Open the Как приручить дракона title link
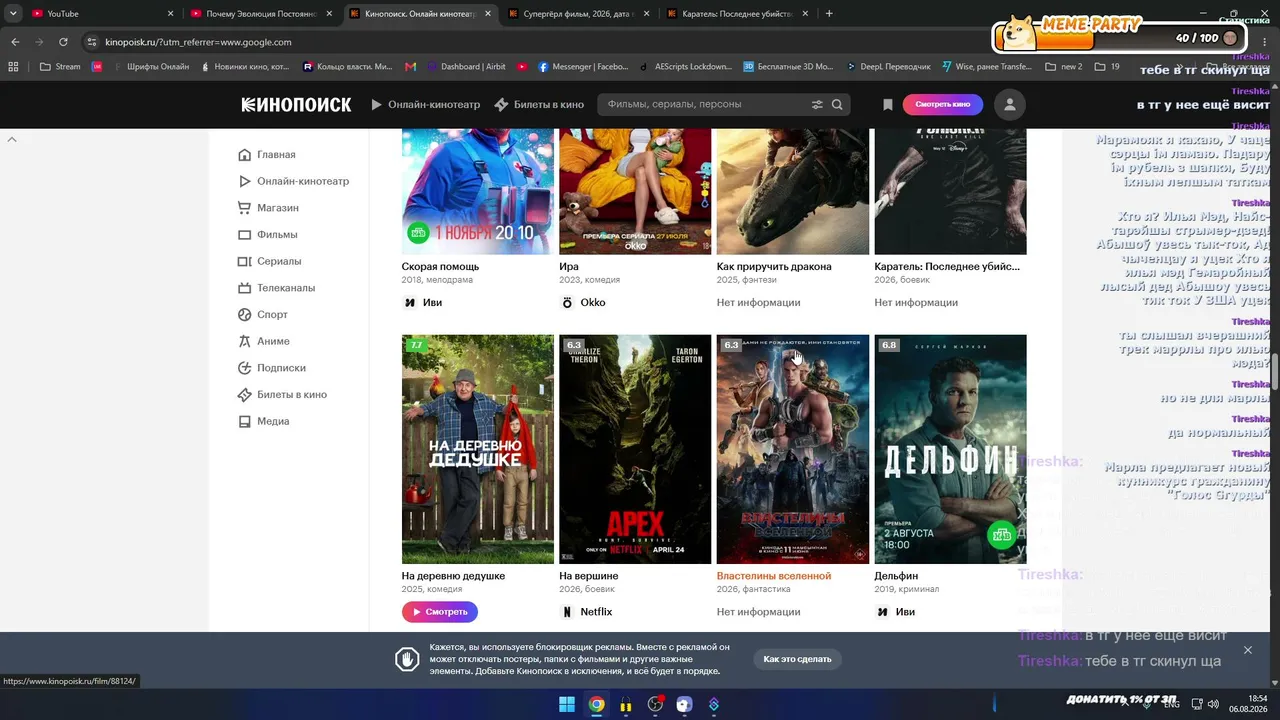The image size is (1280, 720). click(774, 267)
